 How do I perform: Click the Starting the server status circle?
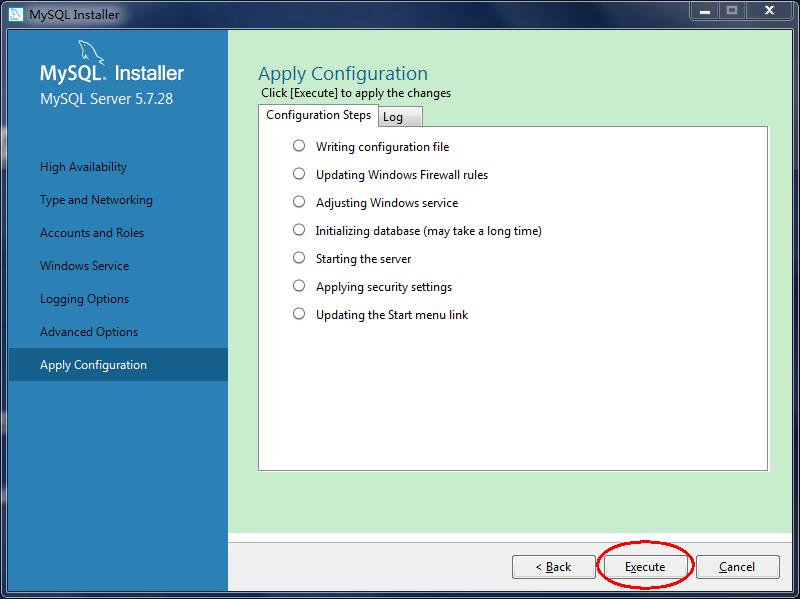[x=299, y=258]
